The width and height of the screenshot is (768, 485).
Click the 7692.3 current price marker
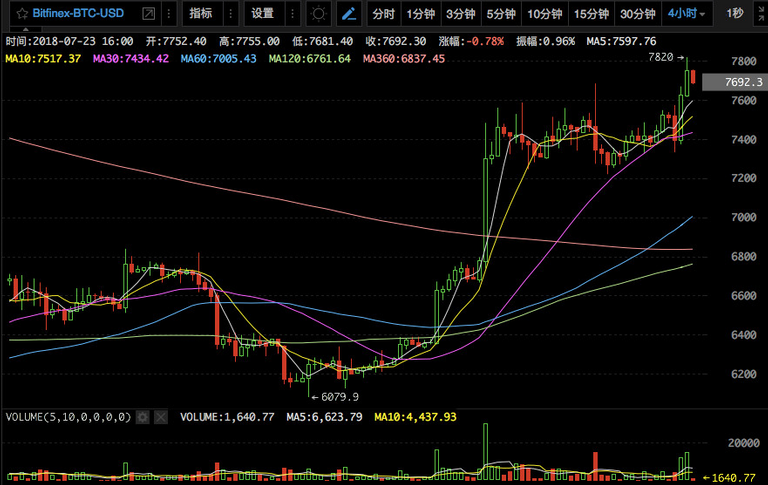[735, 82]
